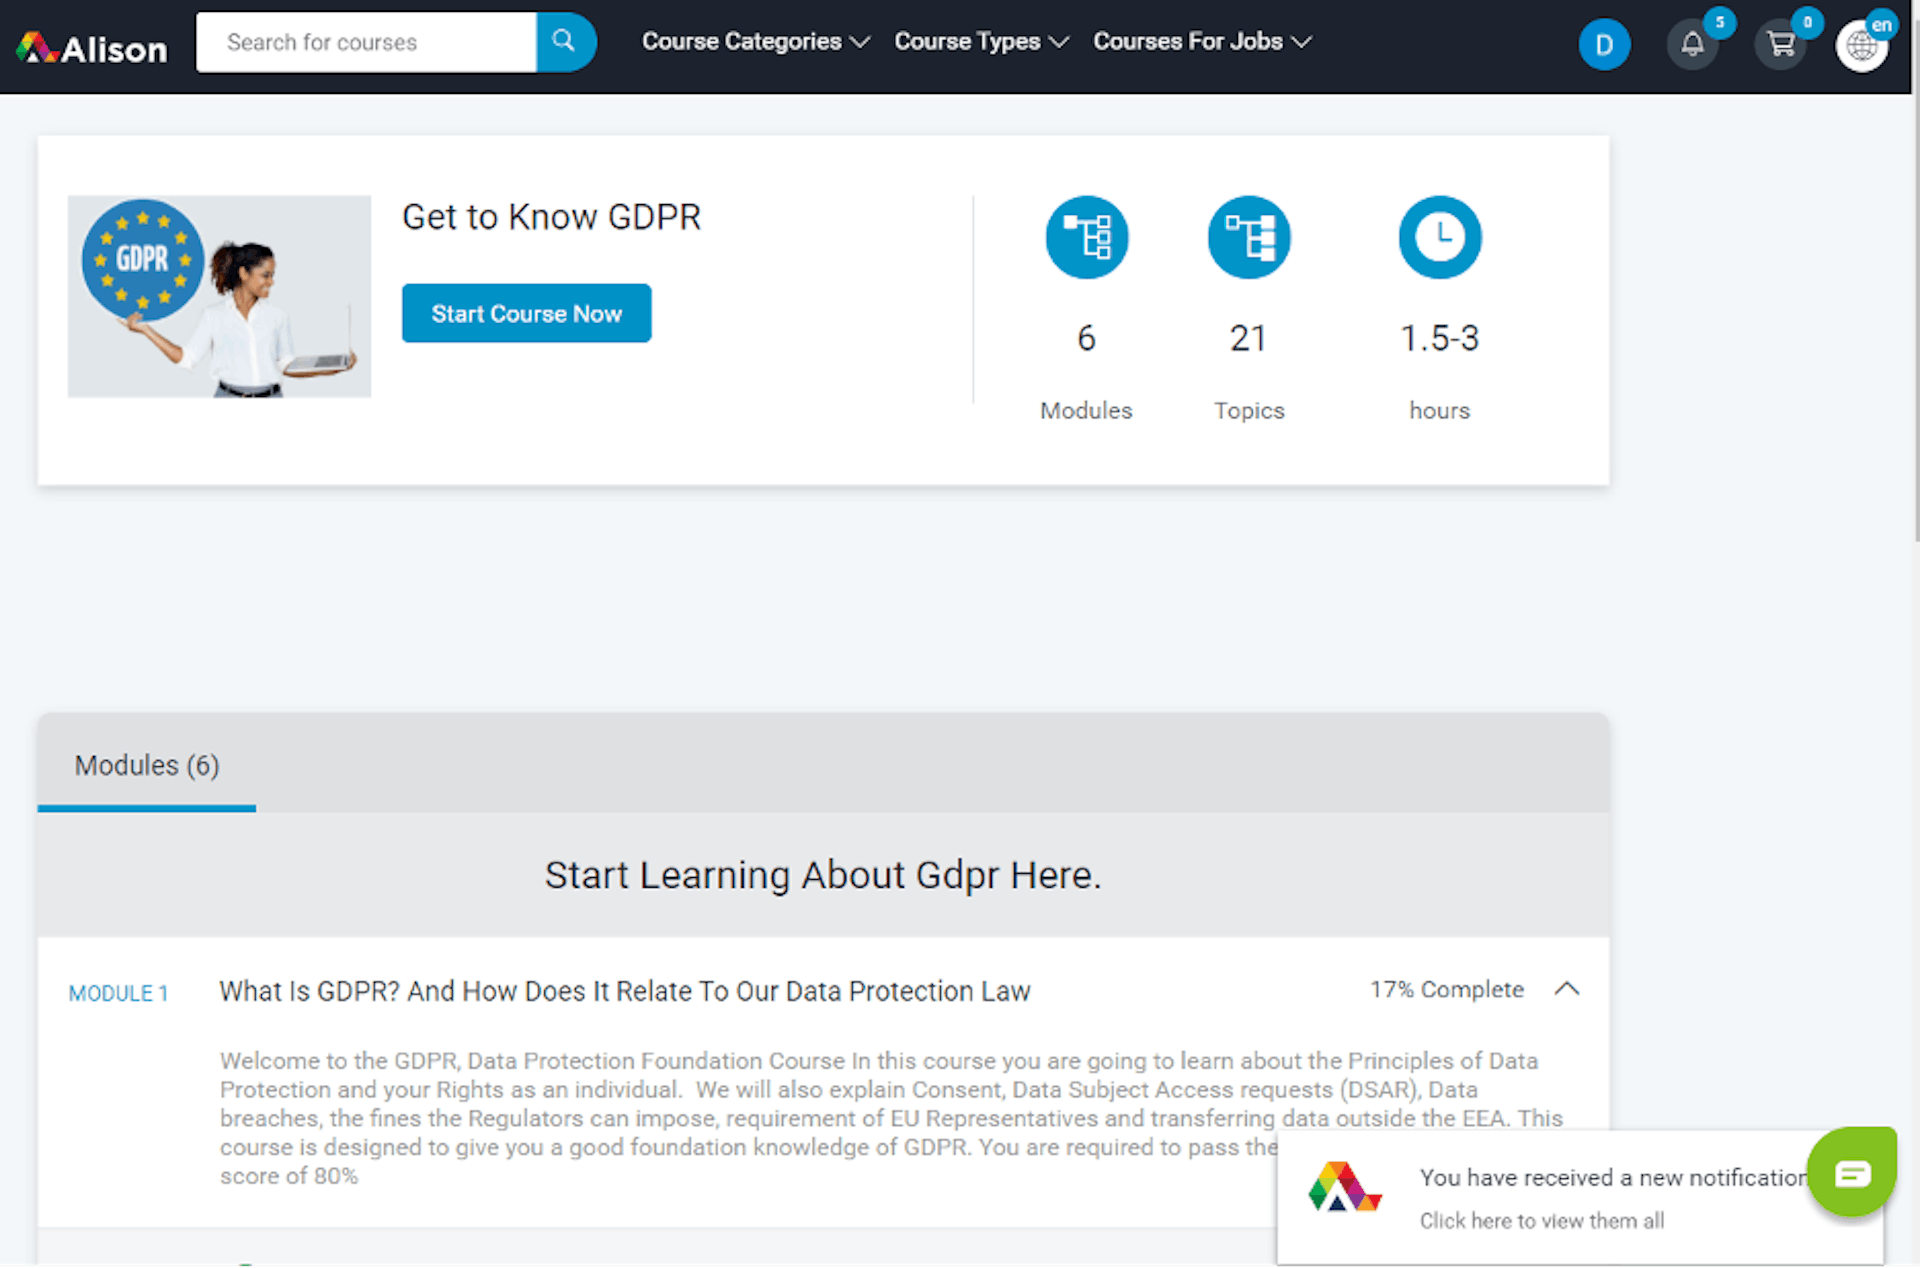Collapse Module 1 with chevron toggle
Image resolution: width=1920 pixels, height=1268 pixels.
tap(1568, 988)
